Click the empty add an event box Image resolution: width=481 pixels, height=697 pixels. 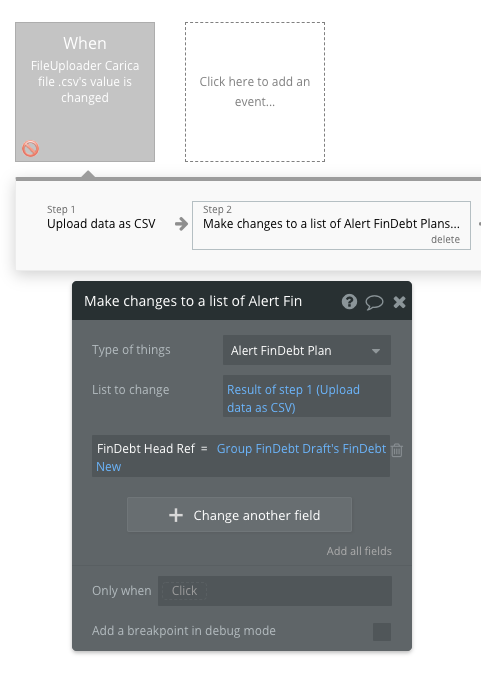255,92
